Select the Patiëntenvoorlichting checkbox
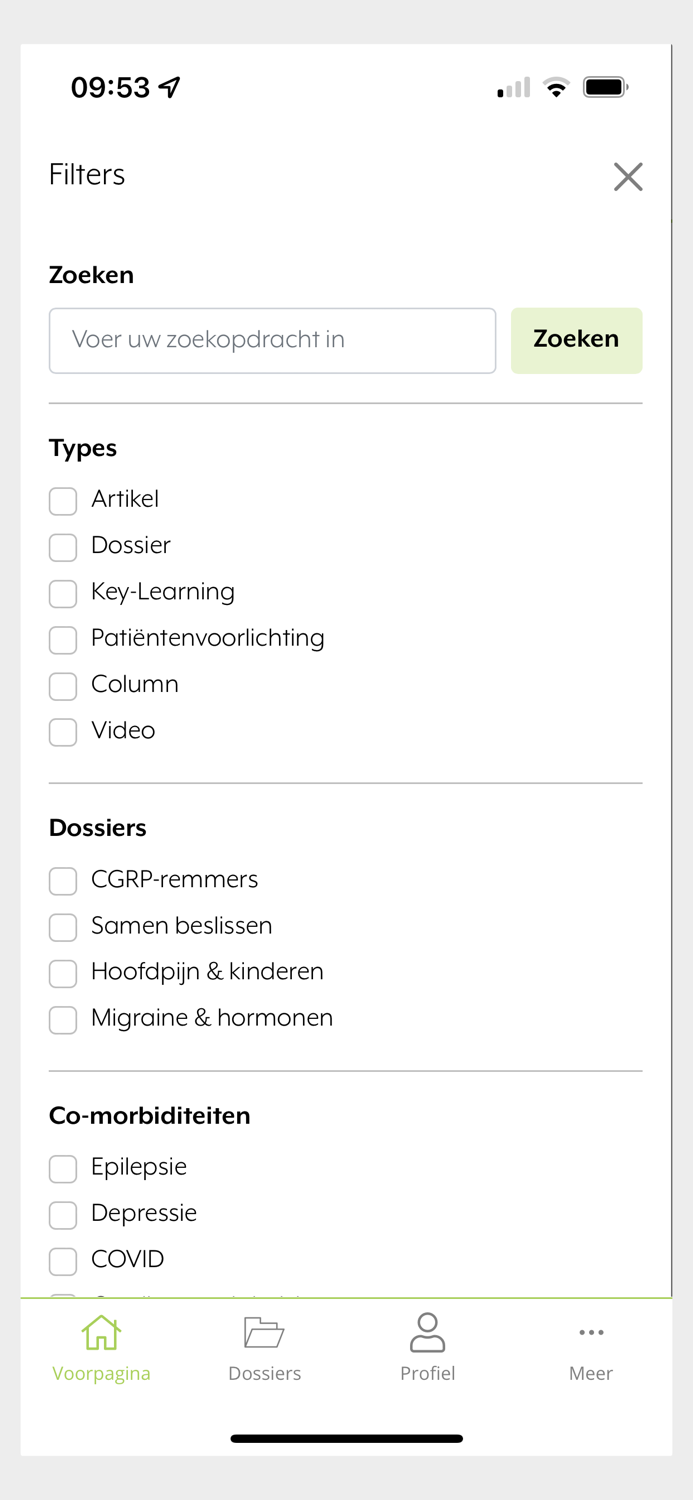This screenshot has height=1500, width=693. [x=62, y=640]
